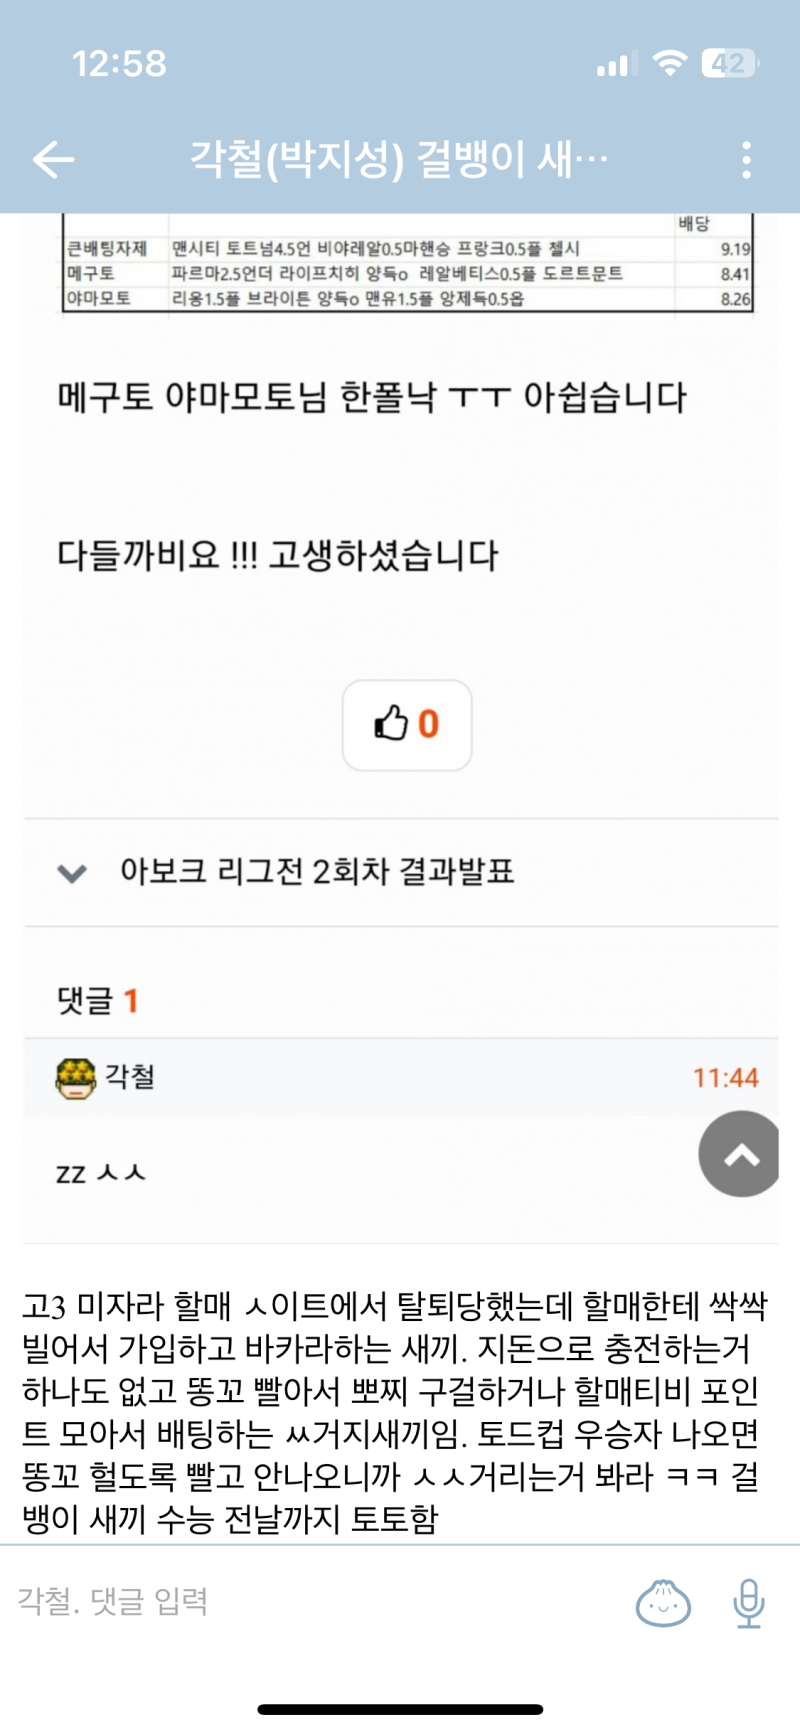Tap the comment text zz ㅅㅅ

point(101,1172)
